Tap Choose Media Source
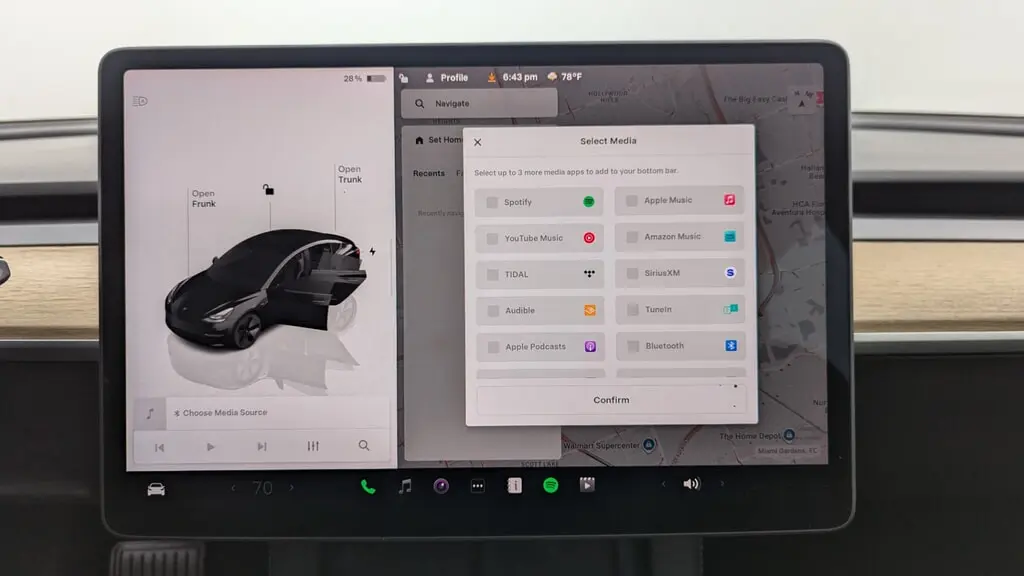Screen dimensions: 1024x576 coord(221,413)
